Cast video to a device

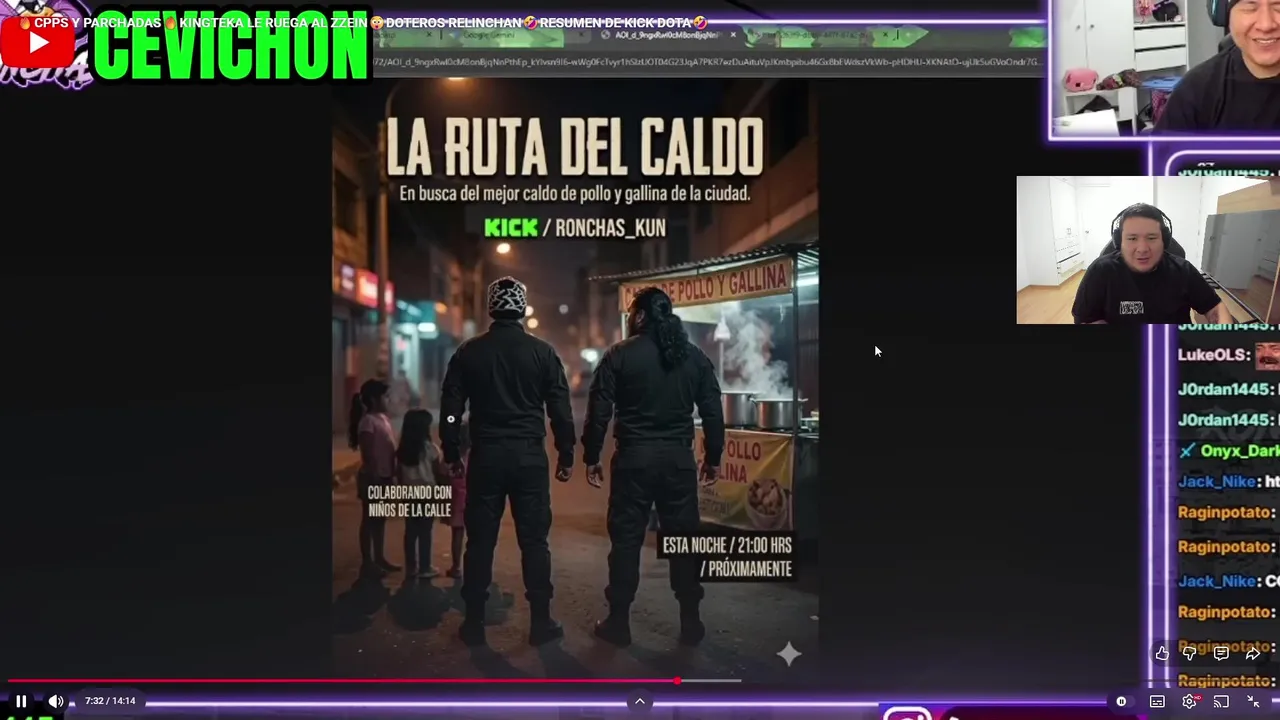tap(1221, 701)
